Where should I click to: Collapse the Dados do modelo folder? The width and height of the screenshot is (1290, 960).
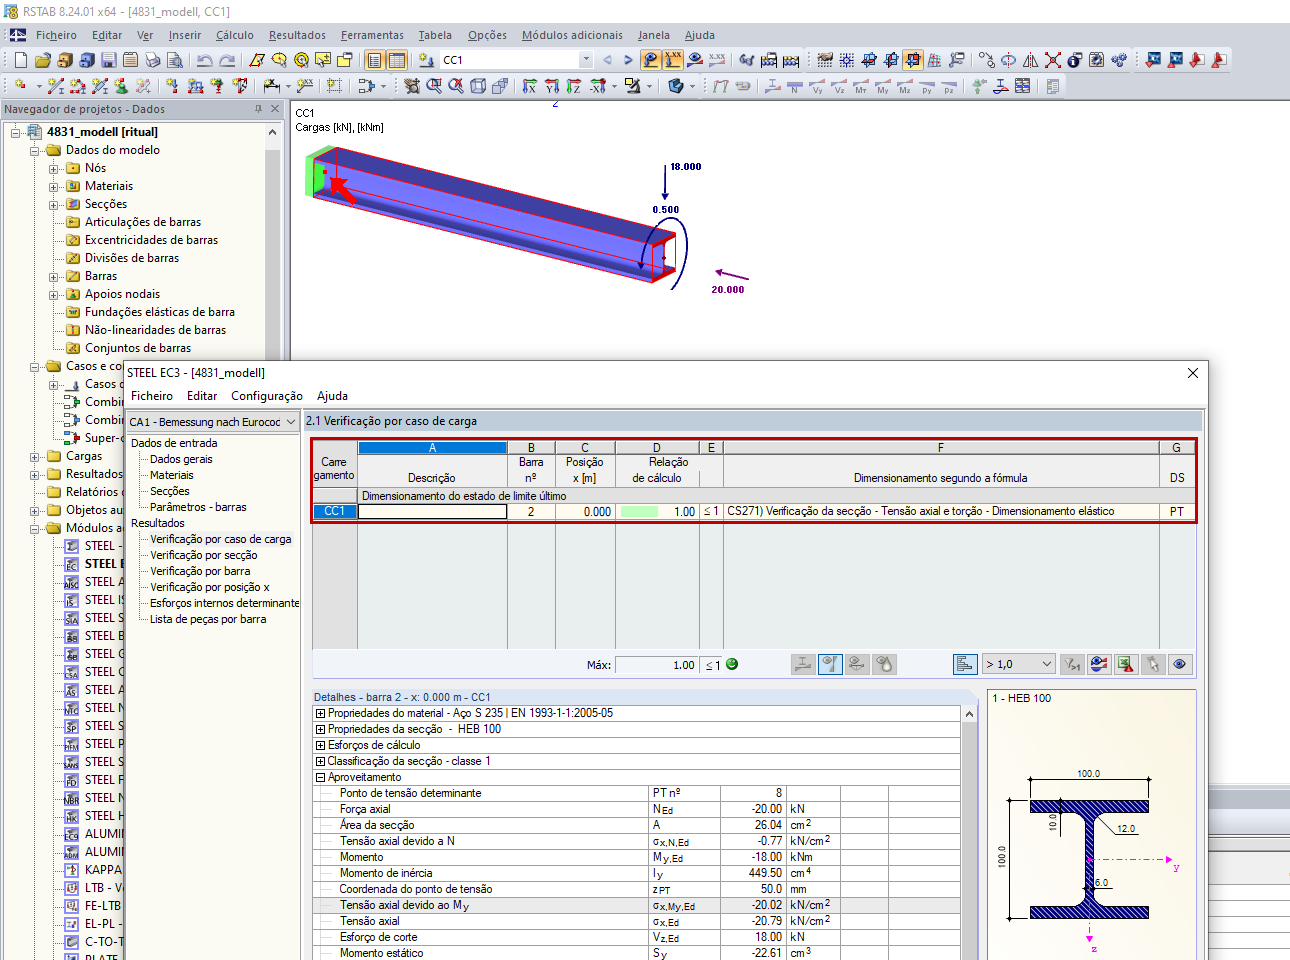coord(34,150)
